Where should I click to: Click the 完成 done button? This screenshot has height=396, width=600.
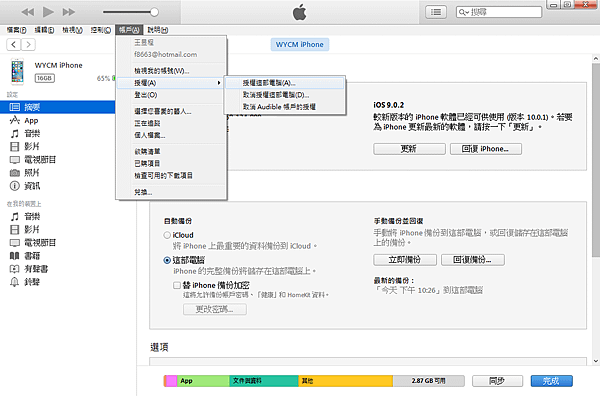pos(551,381)
